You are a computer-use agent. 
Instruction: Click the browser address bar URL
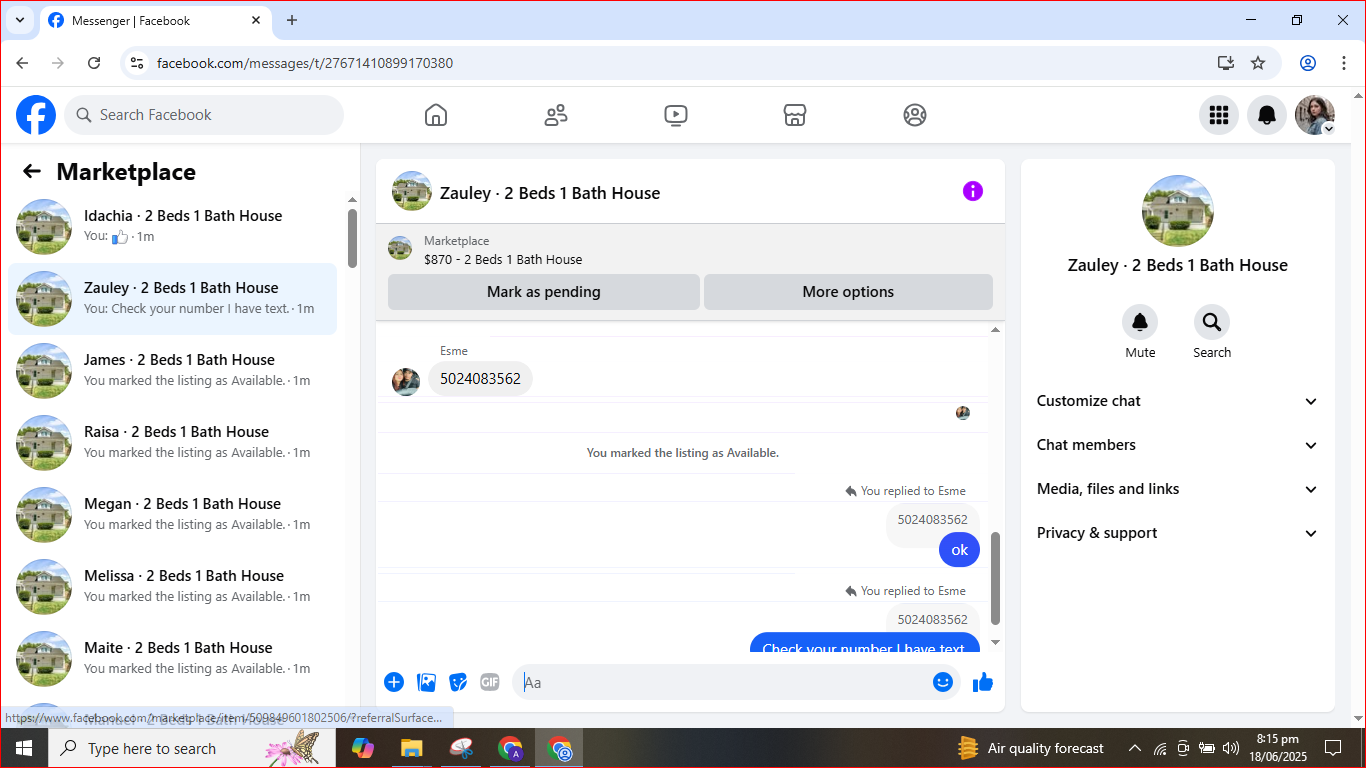[x=305, y=63]
